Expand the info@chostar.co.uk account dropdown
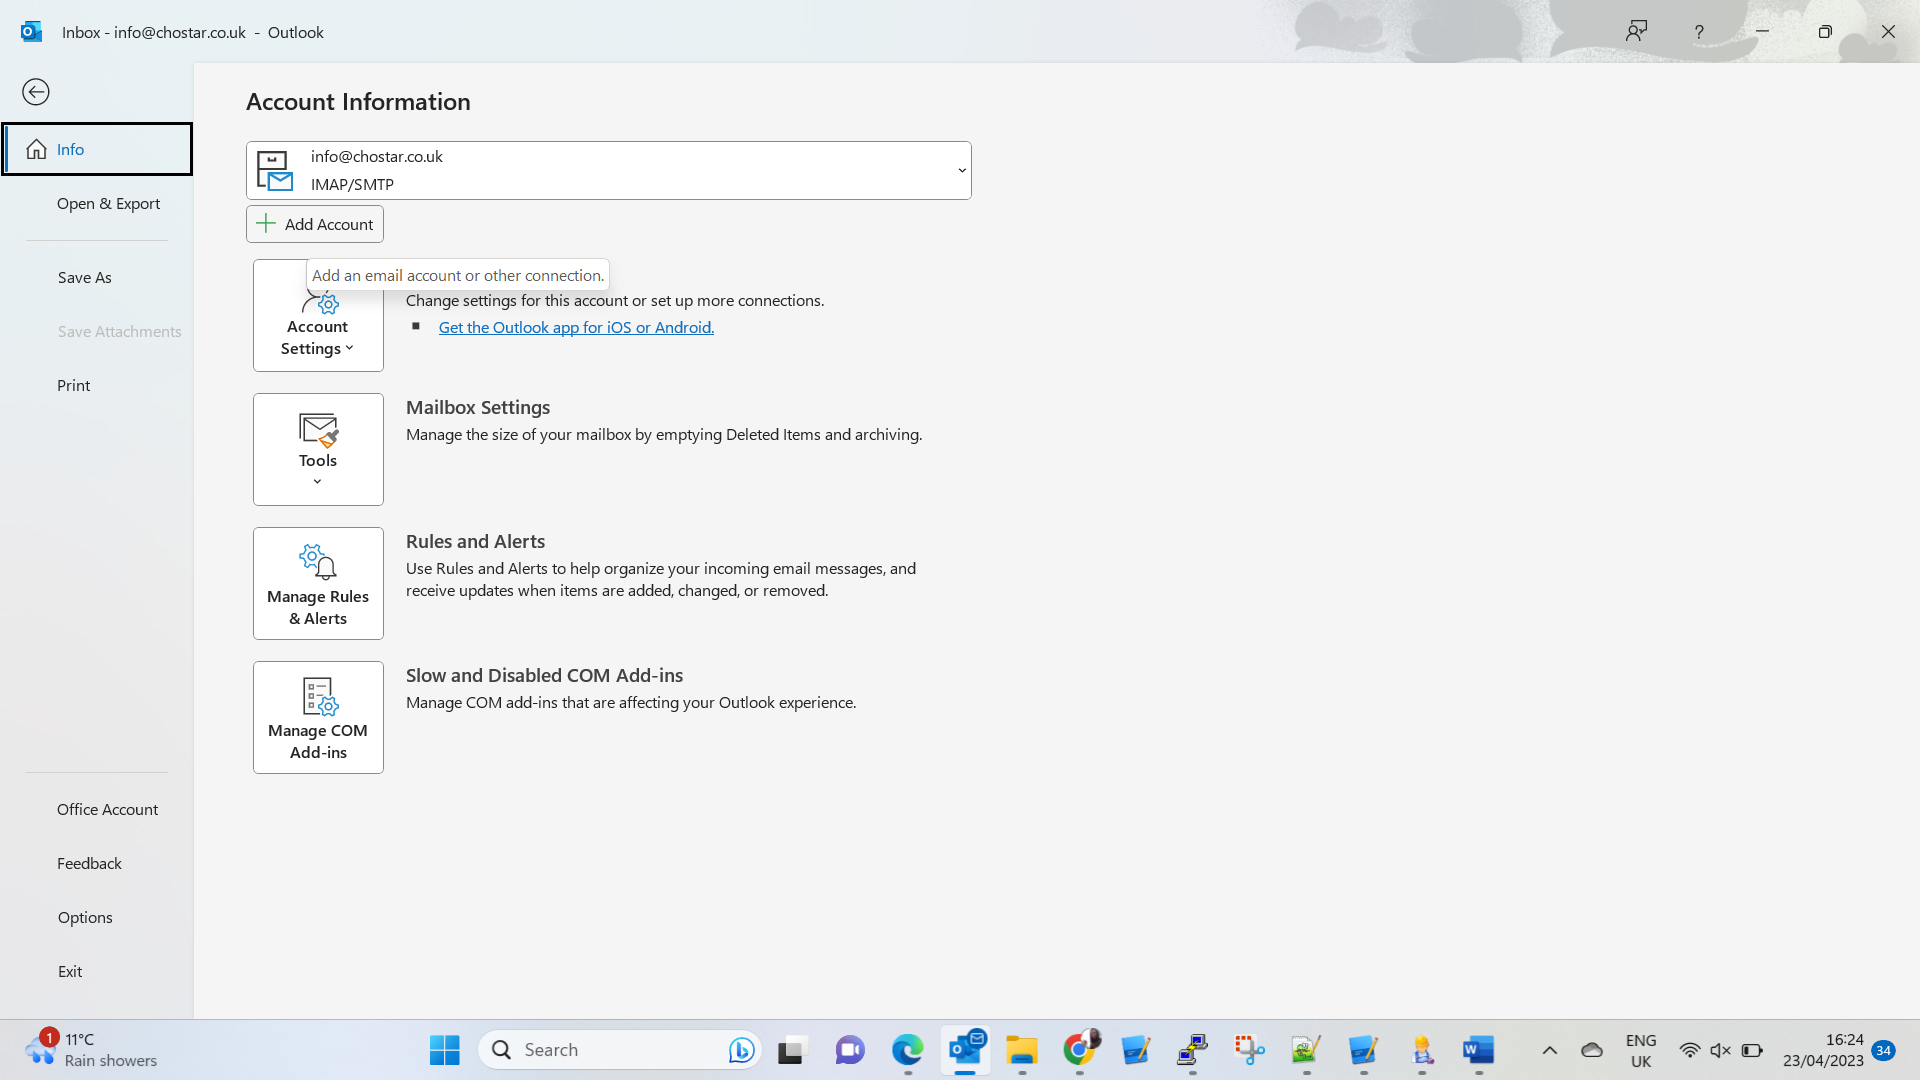The width and height of the screenshot is (1920, 1080). pos(609,170)
